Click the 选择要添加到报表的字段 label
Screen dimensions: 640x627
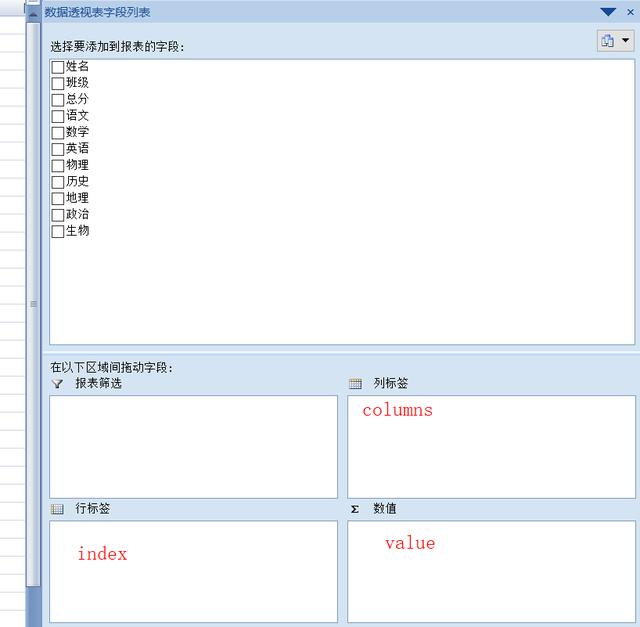point(117,47)
